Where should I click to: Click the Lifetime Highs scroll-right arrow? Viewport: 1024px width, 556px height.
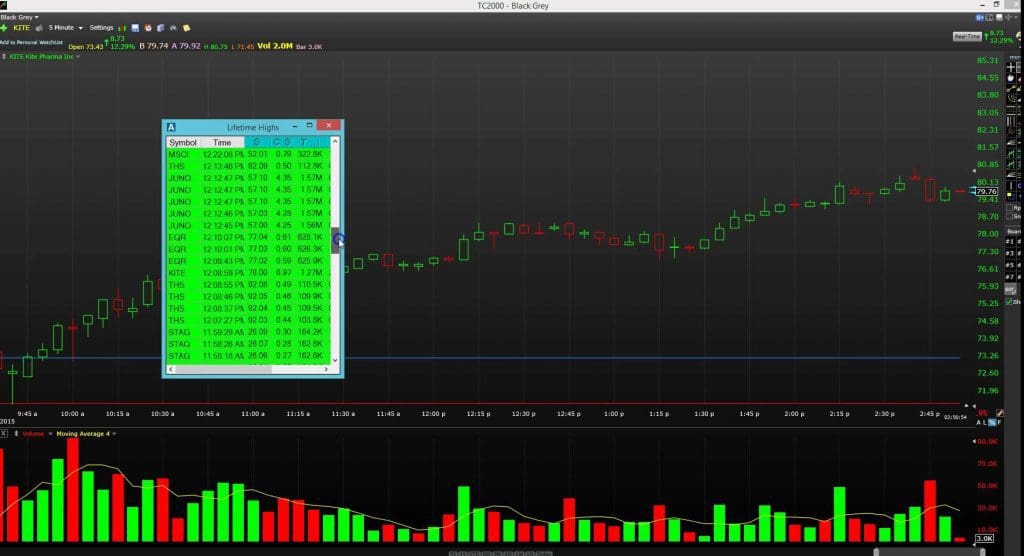pyautogui.click(x=327, y=369)
